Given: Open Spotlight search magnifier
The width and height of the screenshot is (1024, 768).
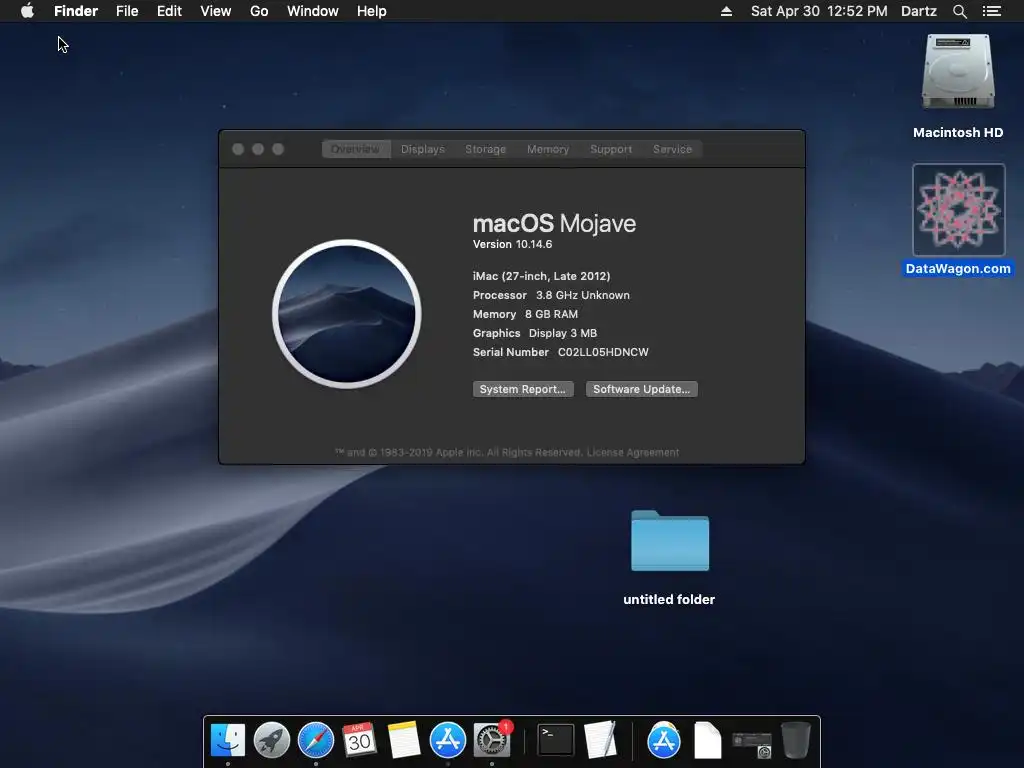Looking at the screenshot, I should 959,11.
